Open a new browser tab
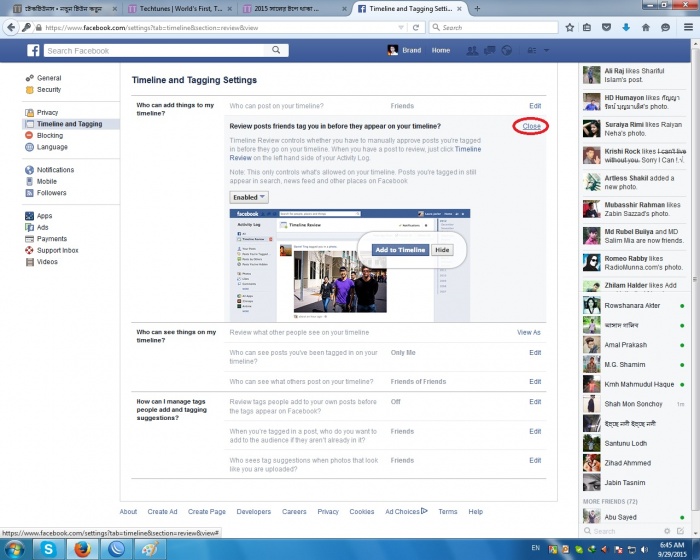This screenshot has height=560, width=700. (x=477, y=8)
